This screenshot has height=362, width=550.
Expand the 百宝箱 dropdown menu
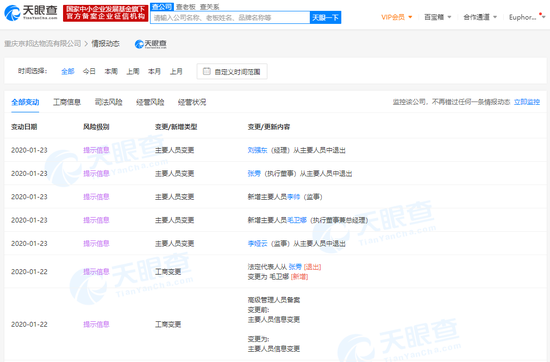437,17
